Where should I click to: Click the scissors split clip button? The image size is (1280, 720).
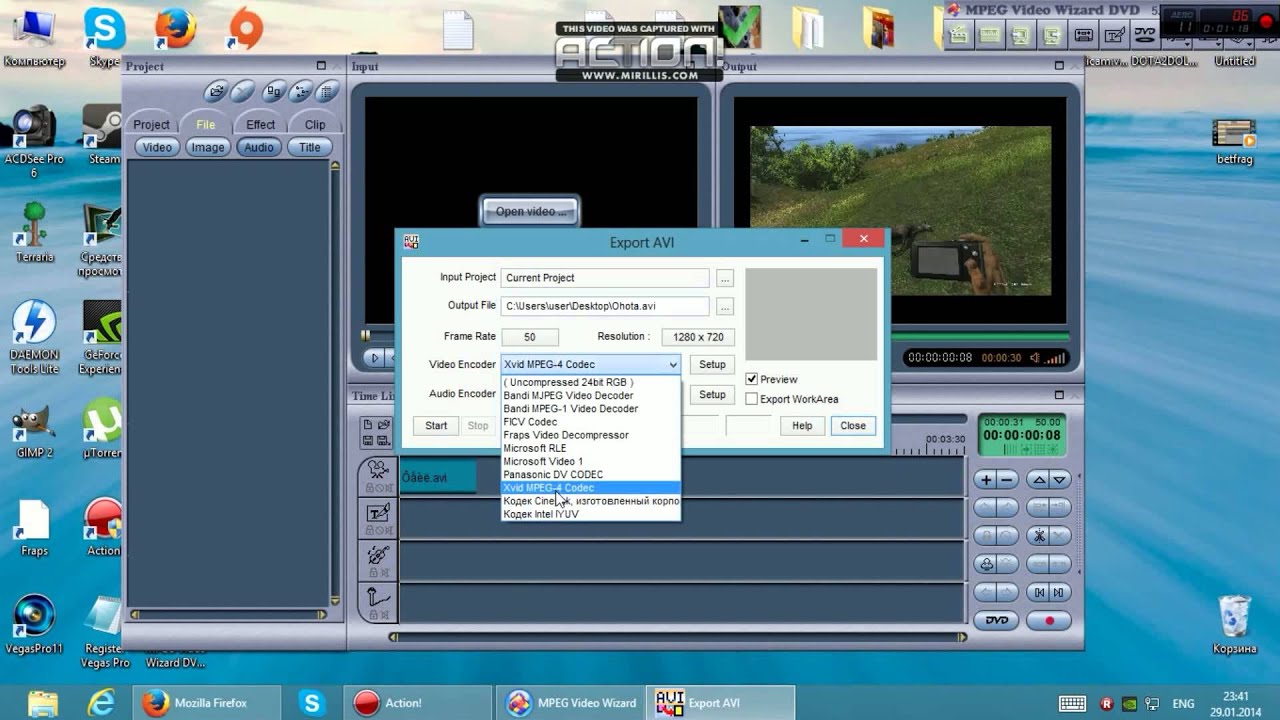click(x=1040, y=536)
